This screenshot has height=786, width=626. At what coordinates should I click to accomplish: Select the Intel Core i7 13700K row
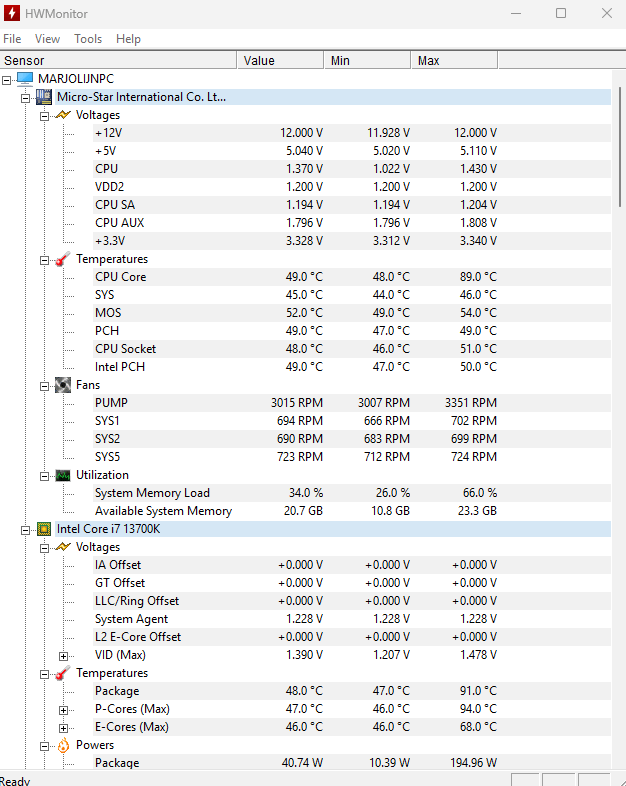(x=333, y=529)
